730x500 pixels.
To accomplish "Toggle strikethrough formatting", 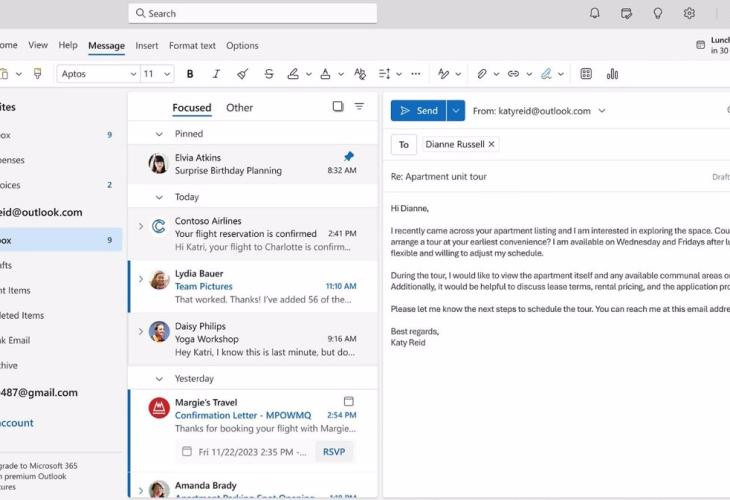I will pos(268,74).
